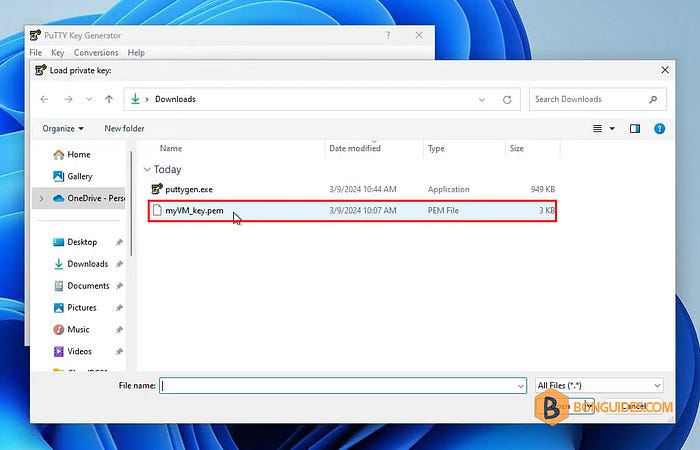Open the Organize menu

pos(63,129)
